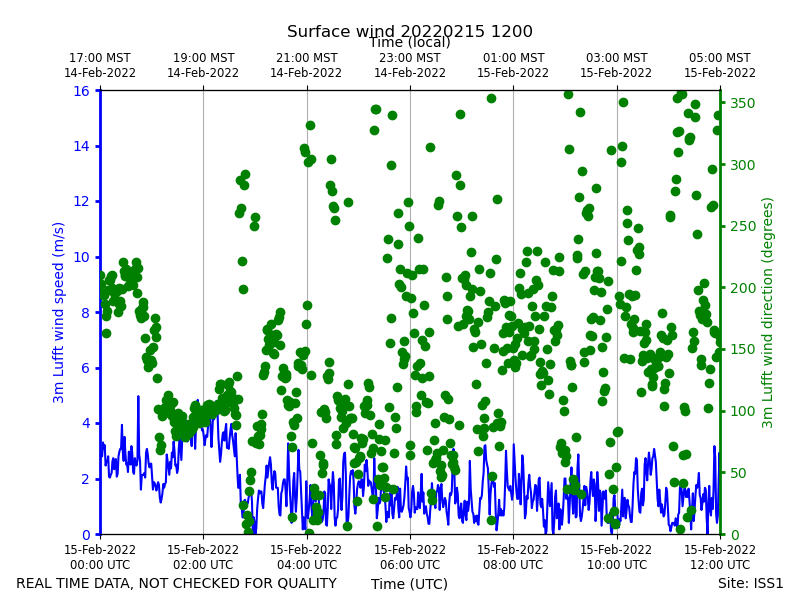Image resolution: width=800 pixels, height=600 pixels.
Task: Click the blue '2' wind speed tick
Action: pos(86,479)
